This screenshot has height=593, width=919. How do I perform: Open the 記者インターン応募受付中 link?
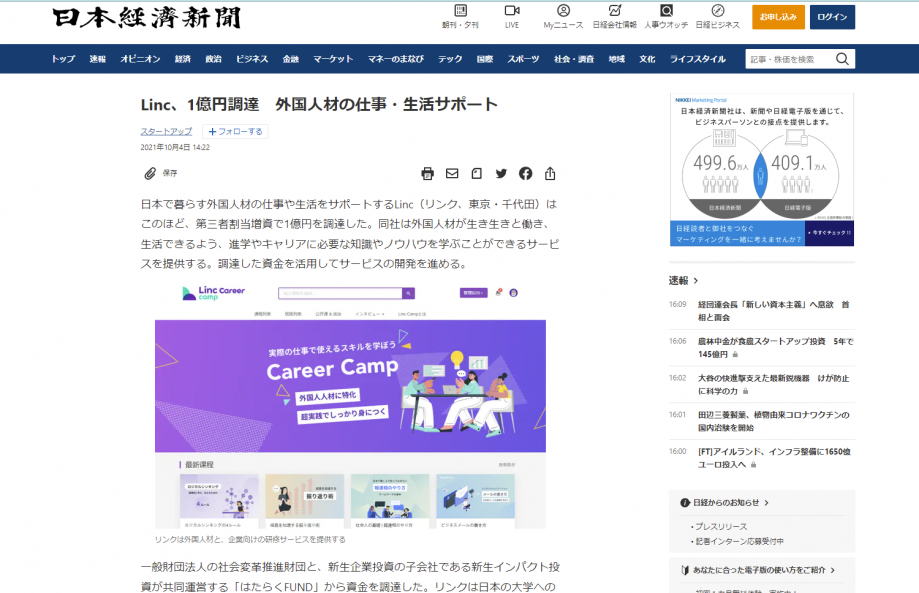coord(740,541)
